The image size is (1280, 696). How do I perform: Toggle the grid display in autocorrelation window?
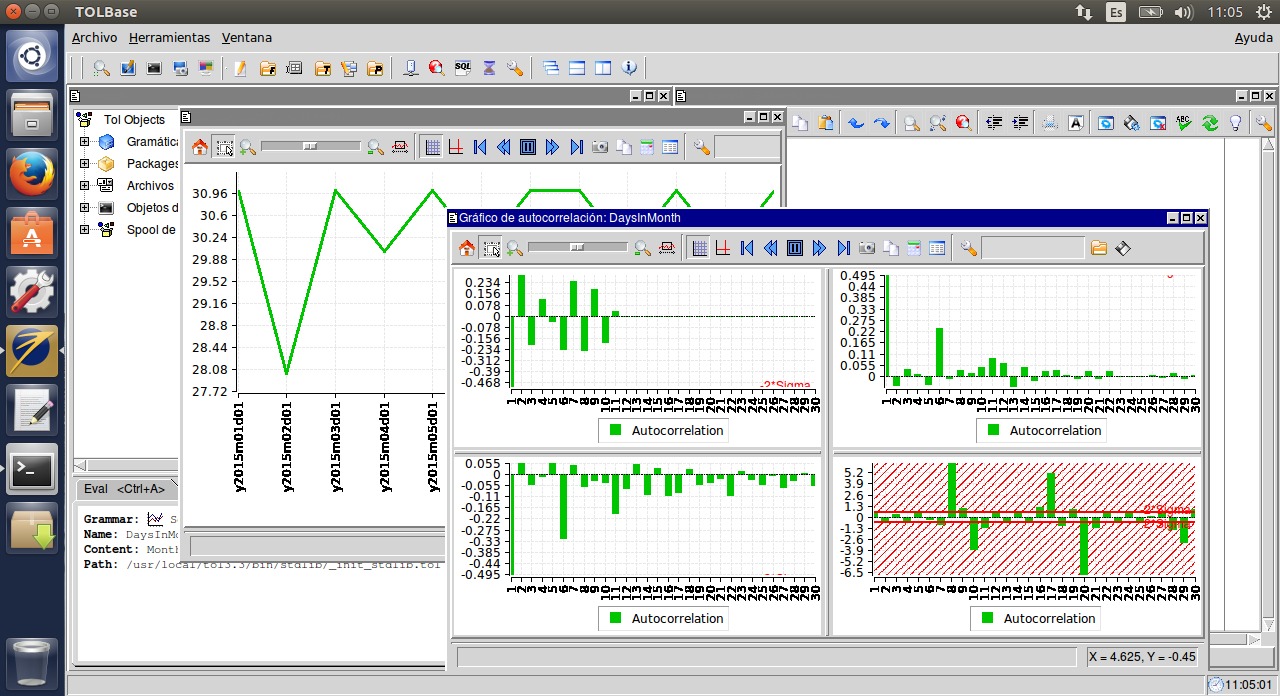pyautogui.click(x=700, y=248)
